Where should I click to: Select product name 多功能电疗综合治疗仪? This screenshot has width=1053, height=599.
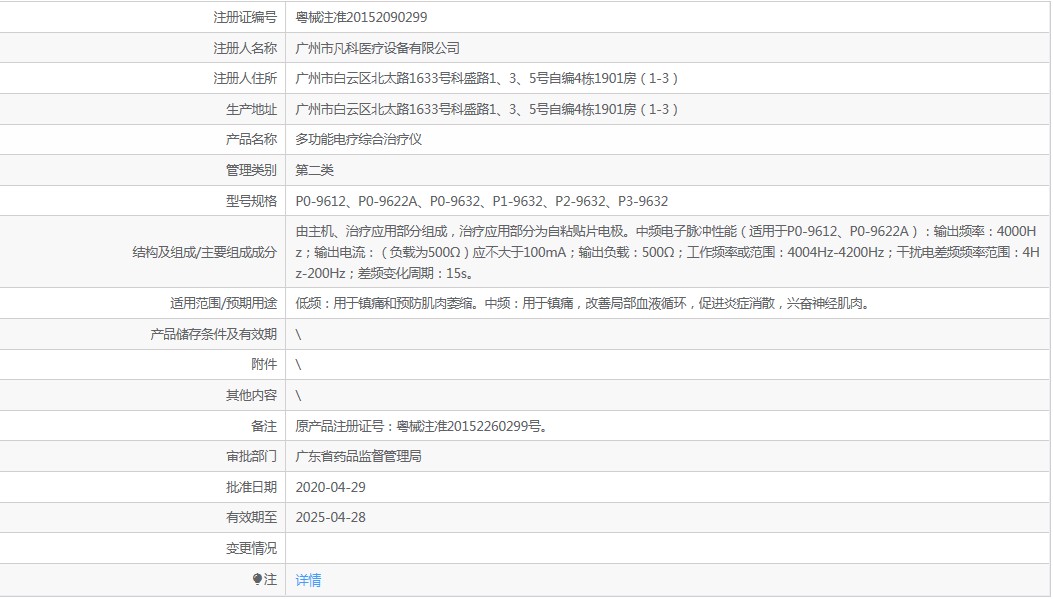(359, 140)
